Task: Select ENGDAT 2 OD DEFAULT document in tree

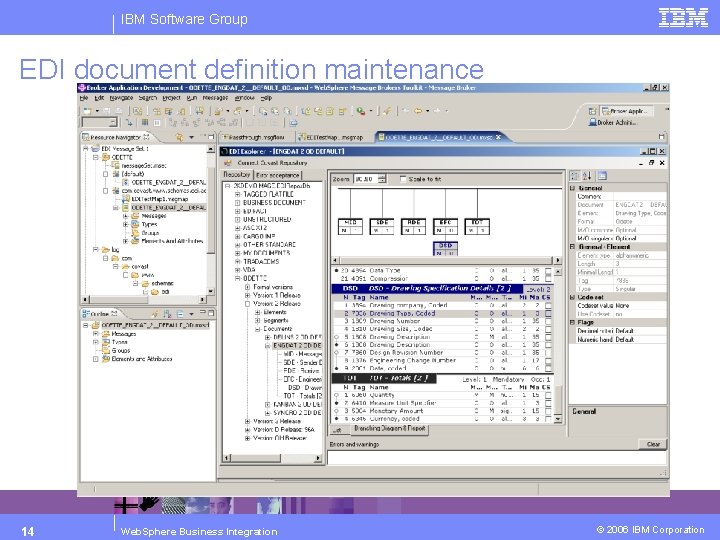Action: [297, 345]
